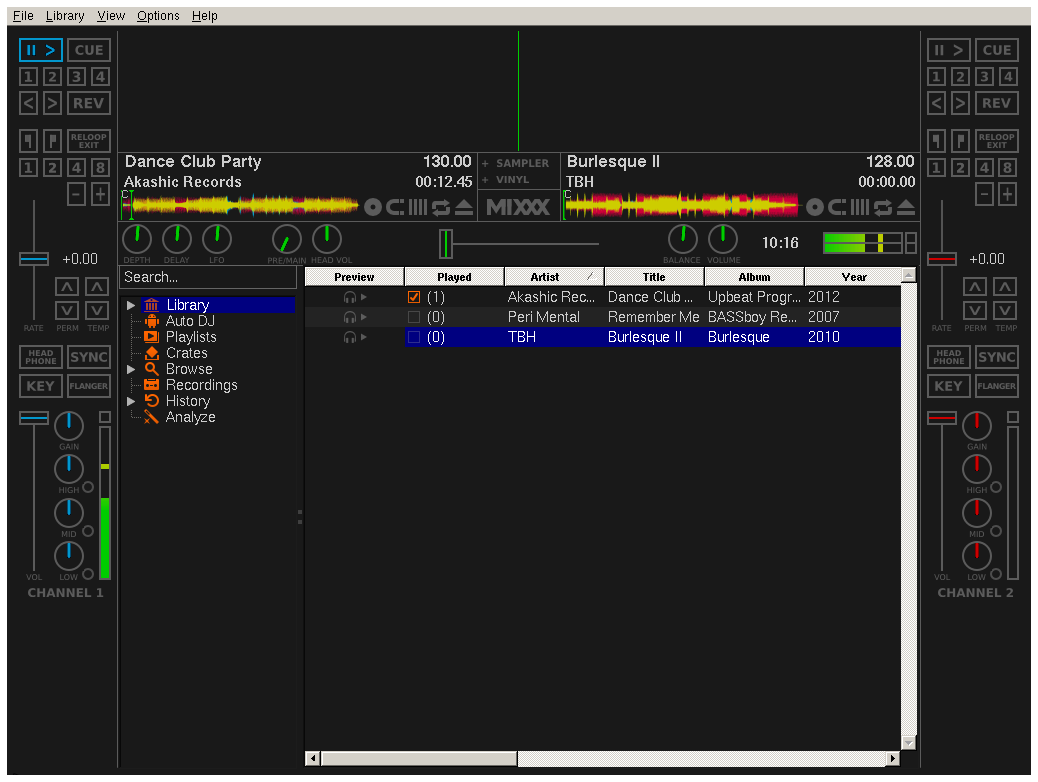Click the CUE button on deck 2

tap(996, 50)
